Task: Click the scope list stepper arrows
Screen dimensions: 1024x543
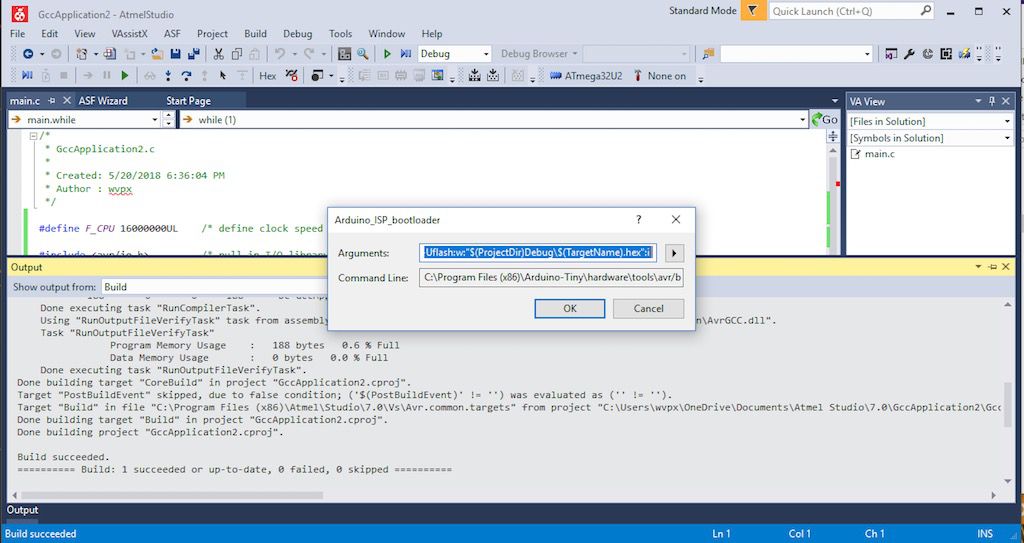Action: [168, 120]
